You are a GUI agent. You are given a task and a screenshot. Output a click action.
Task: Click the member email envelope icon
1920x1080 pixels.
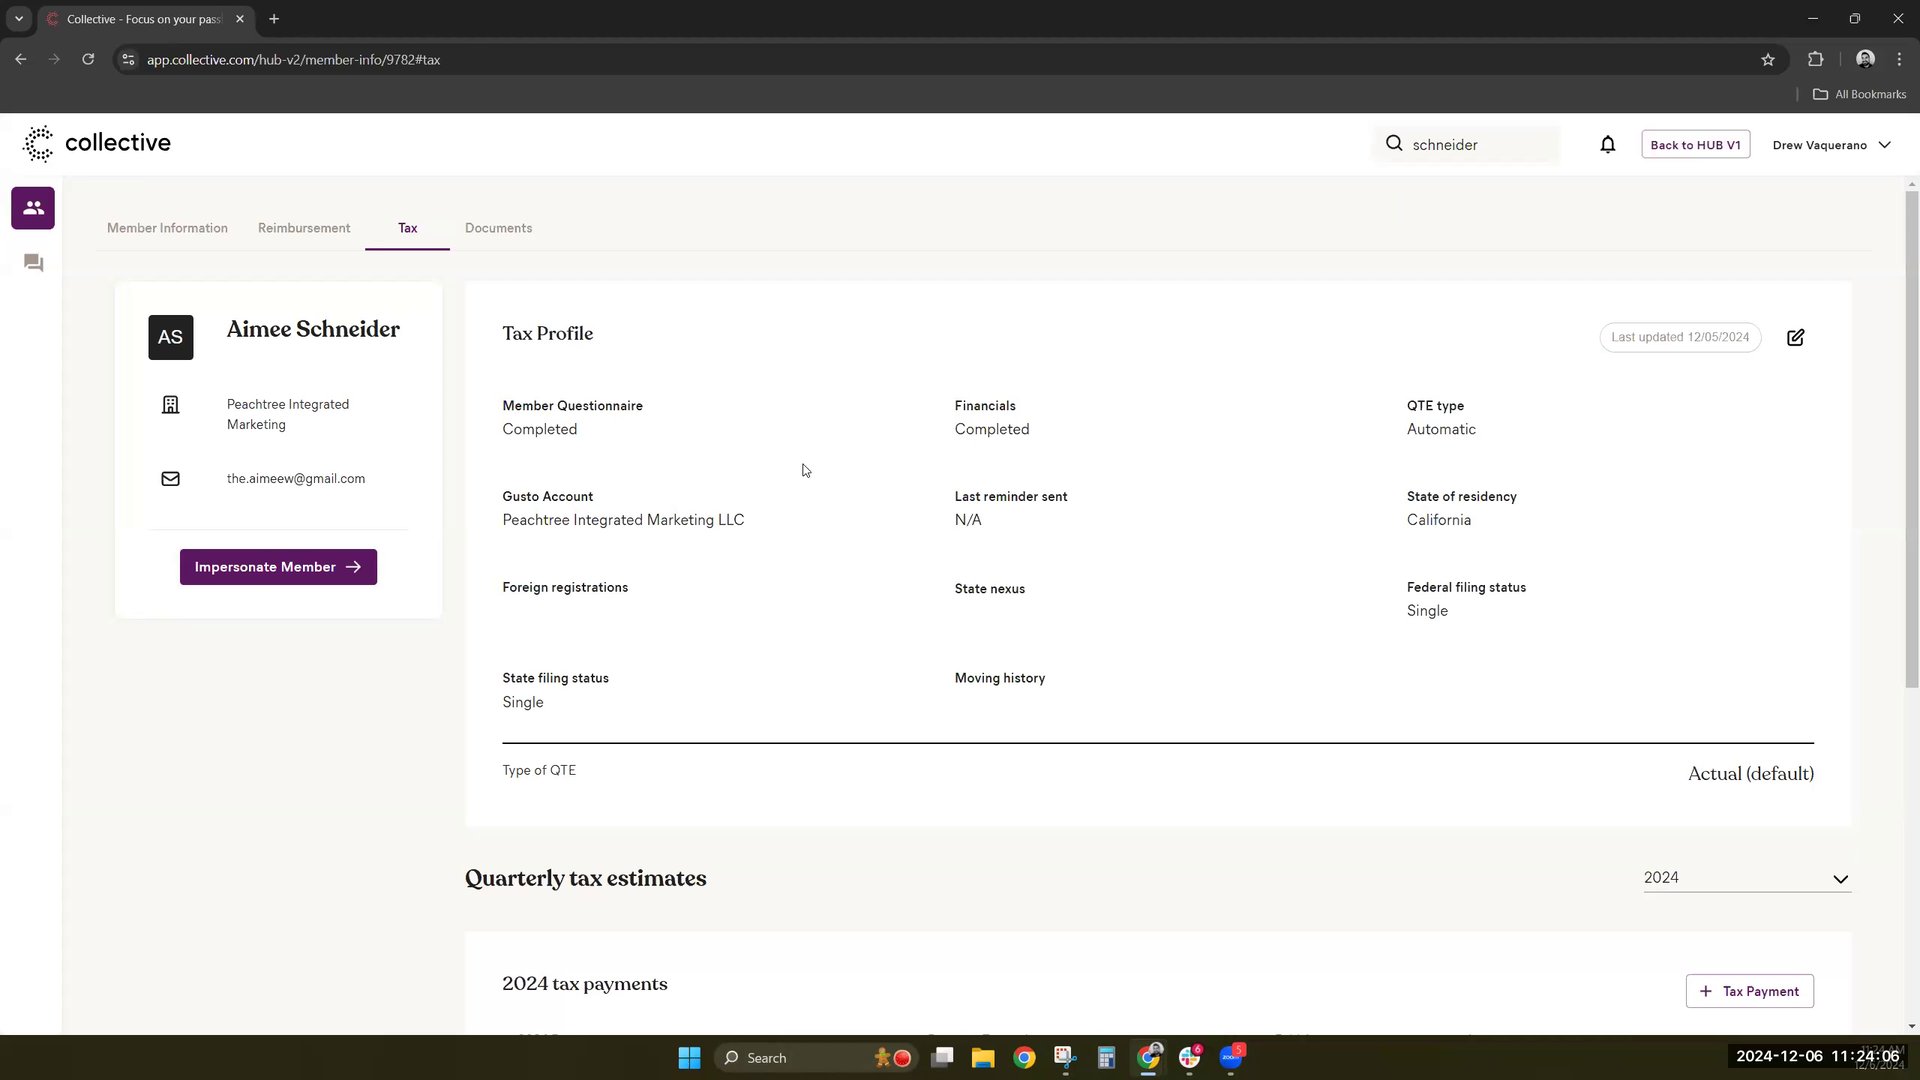tap(171, 479)
